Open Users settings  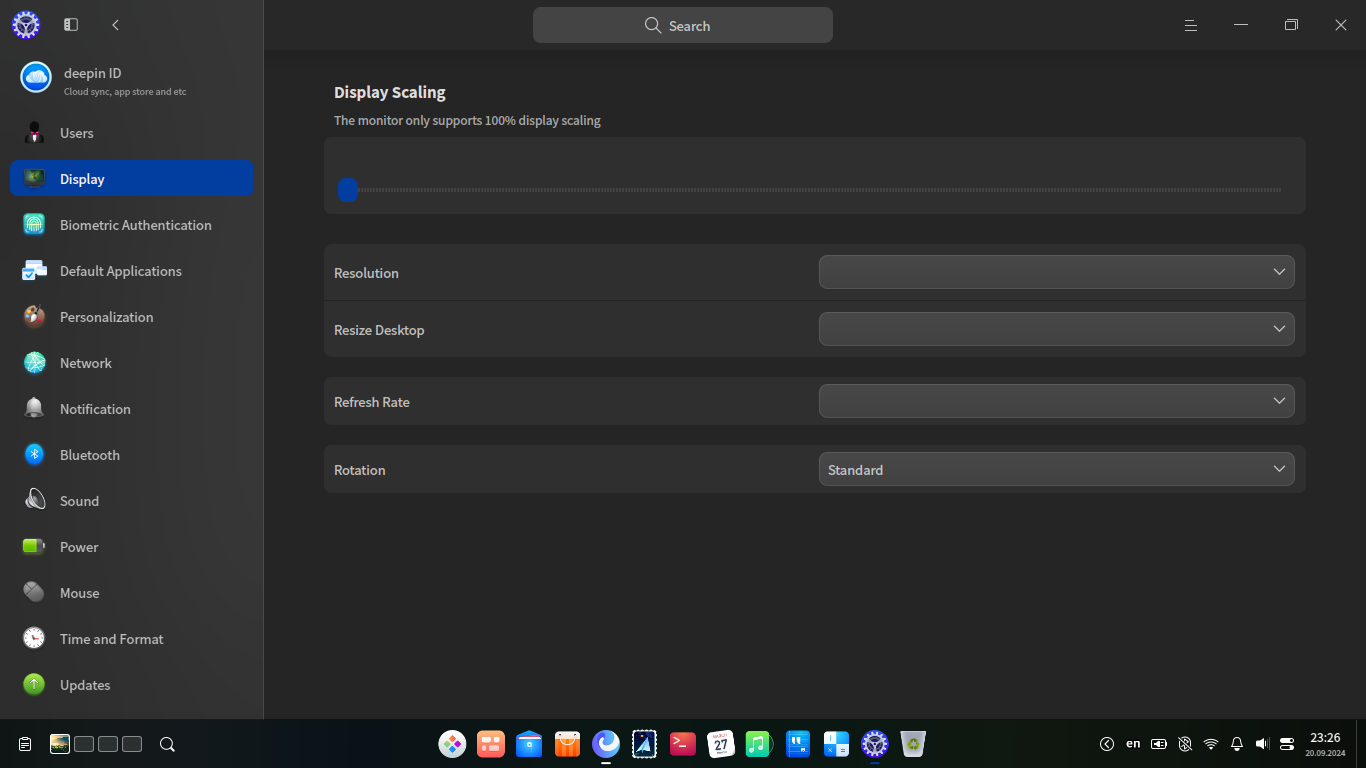(x=132, y=133)
